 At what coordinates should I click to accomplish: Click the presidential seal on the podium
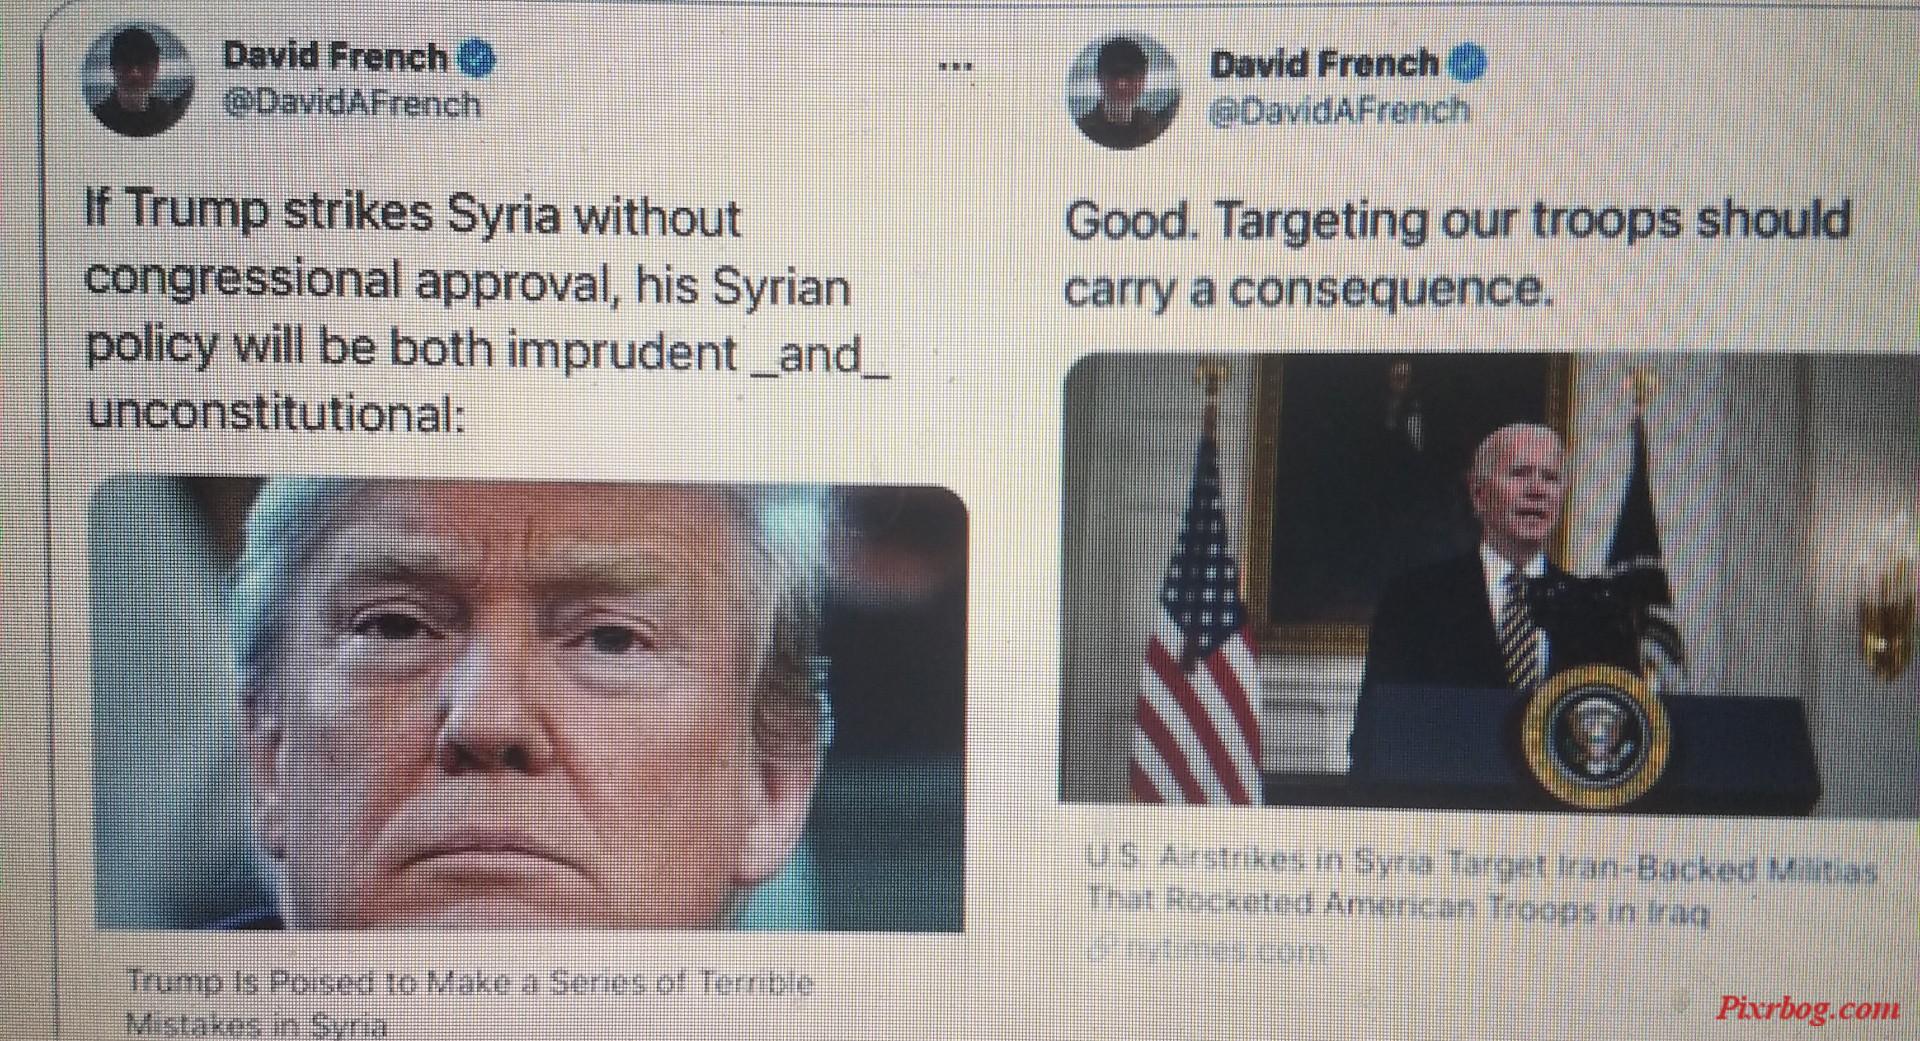(x=1597, y=739)
